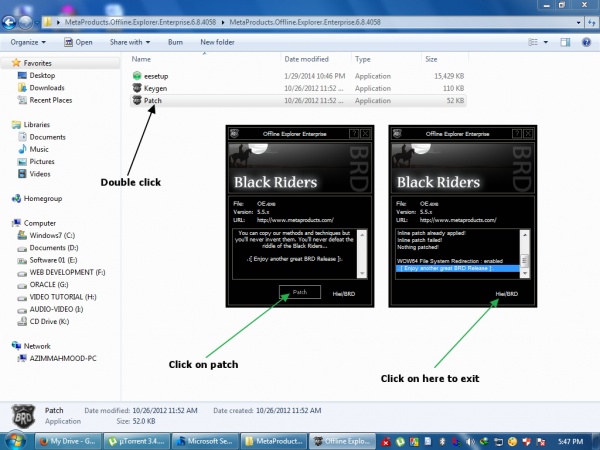
Task: Click New folder in the toolbar
Action: point(217,42)
